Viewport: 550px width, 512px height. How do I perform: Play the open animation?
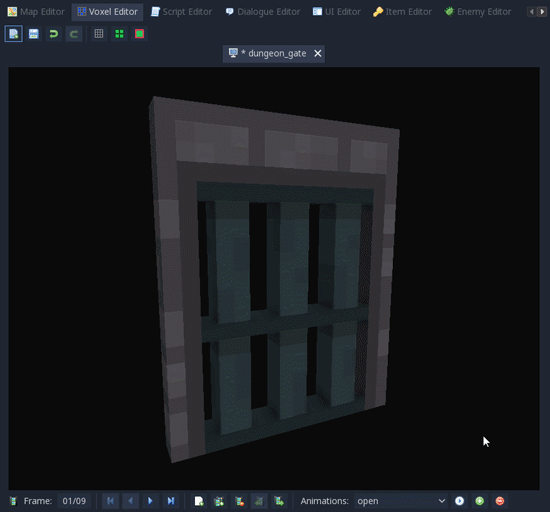[x=460, y=501]
